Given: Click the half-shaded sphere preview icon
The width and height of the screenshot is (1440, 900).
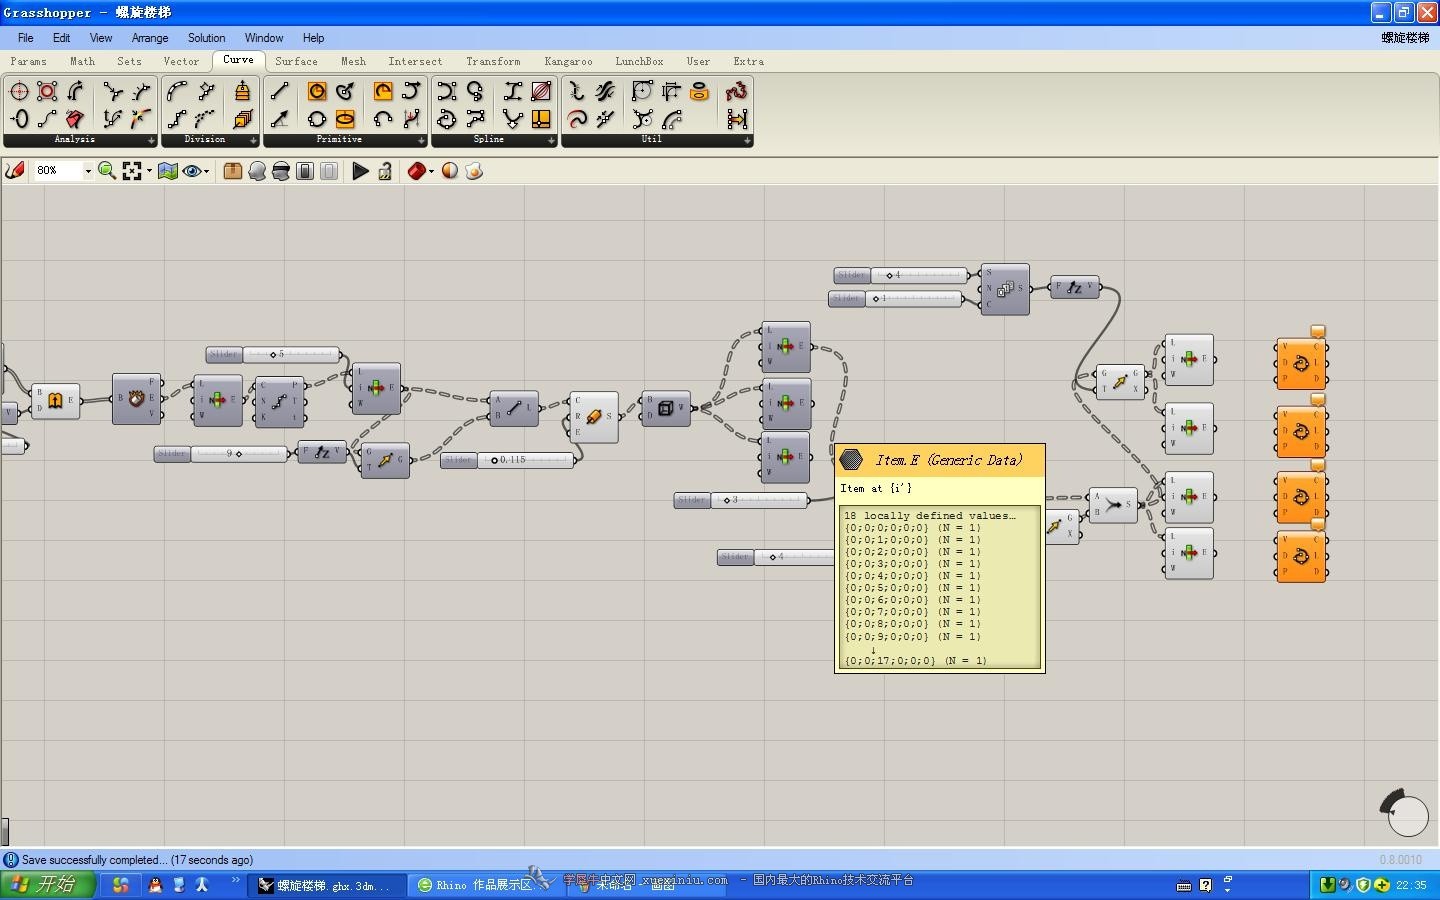Looking at the screenshot, I should point(450,171).
